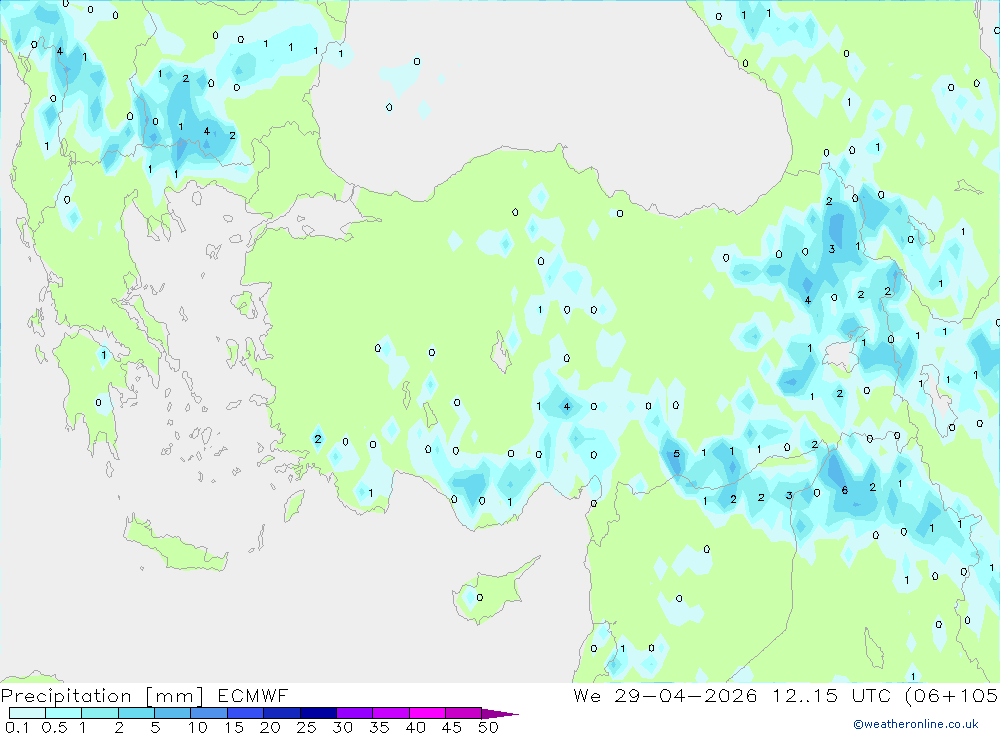Select the '(06+105' forecast offset text

point(952,696)
